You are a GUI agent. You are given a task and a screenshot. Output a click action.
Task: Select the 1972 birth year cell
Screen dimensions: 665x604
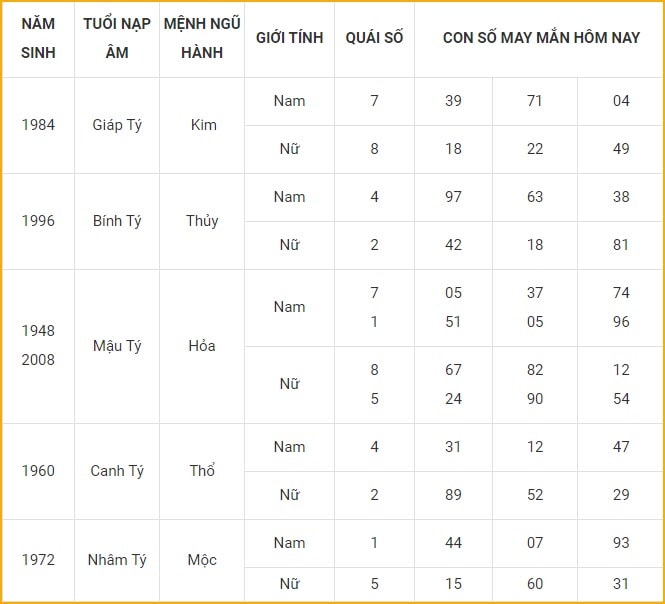(38, 560)
